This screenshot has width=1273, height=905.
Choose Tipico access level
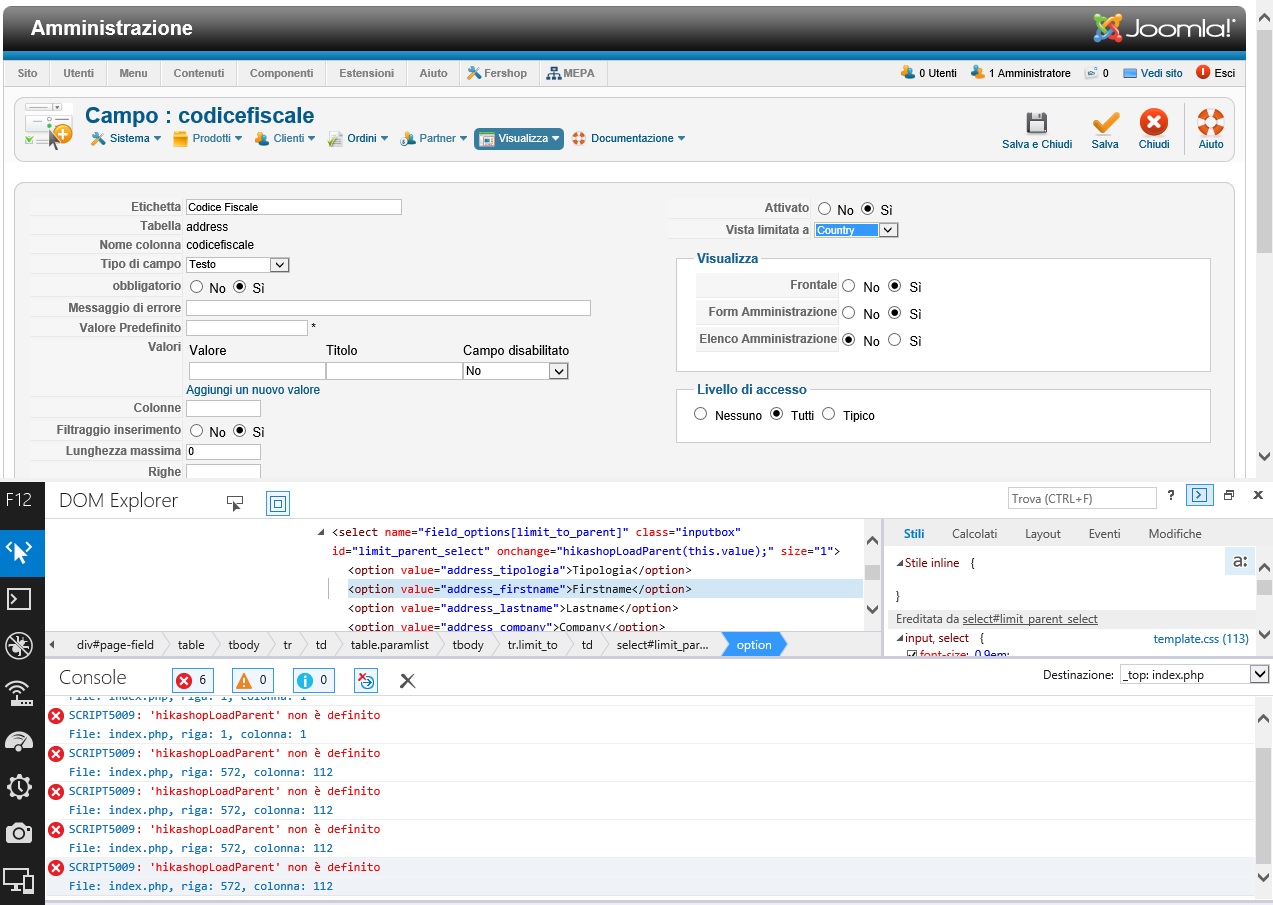[x=828, y=414]
